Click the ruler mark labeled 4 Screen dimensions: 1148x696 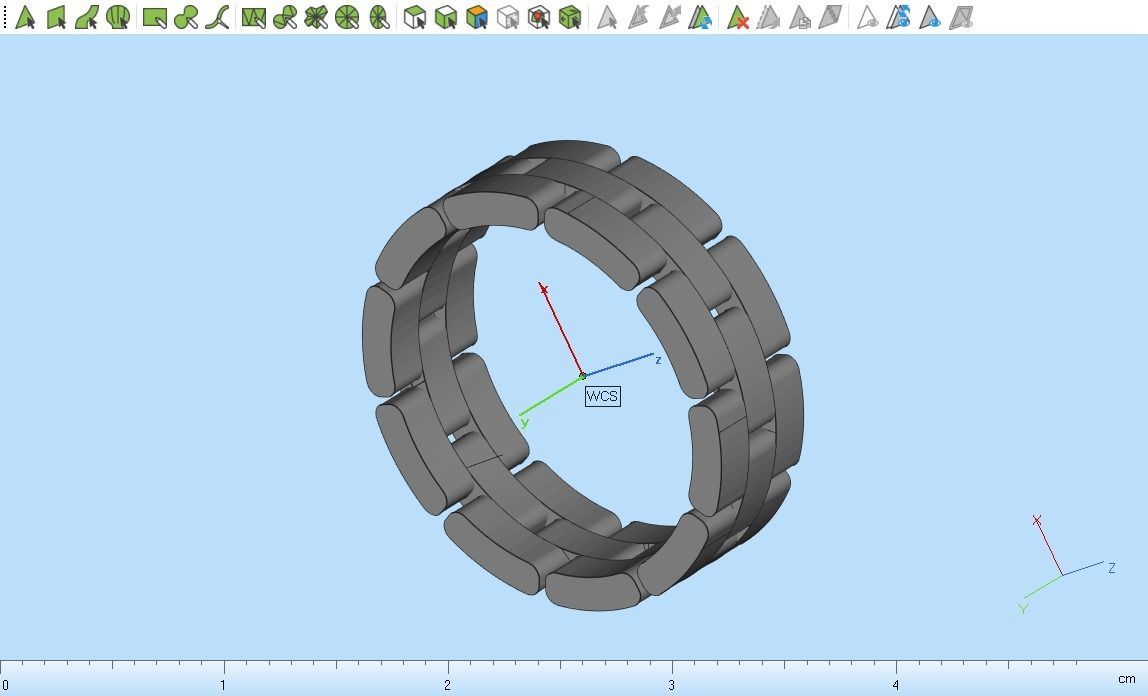(895, 686)
